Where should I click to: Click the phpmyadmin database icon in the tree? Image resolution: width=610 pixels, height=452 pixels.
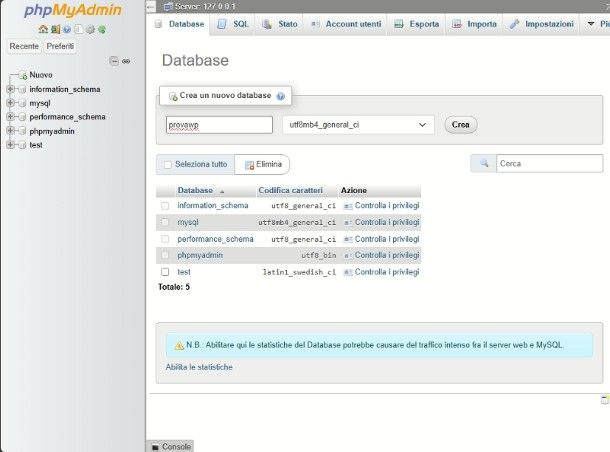tap(23, 131)
